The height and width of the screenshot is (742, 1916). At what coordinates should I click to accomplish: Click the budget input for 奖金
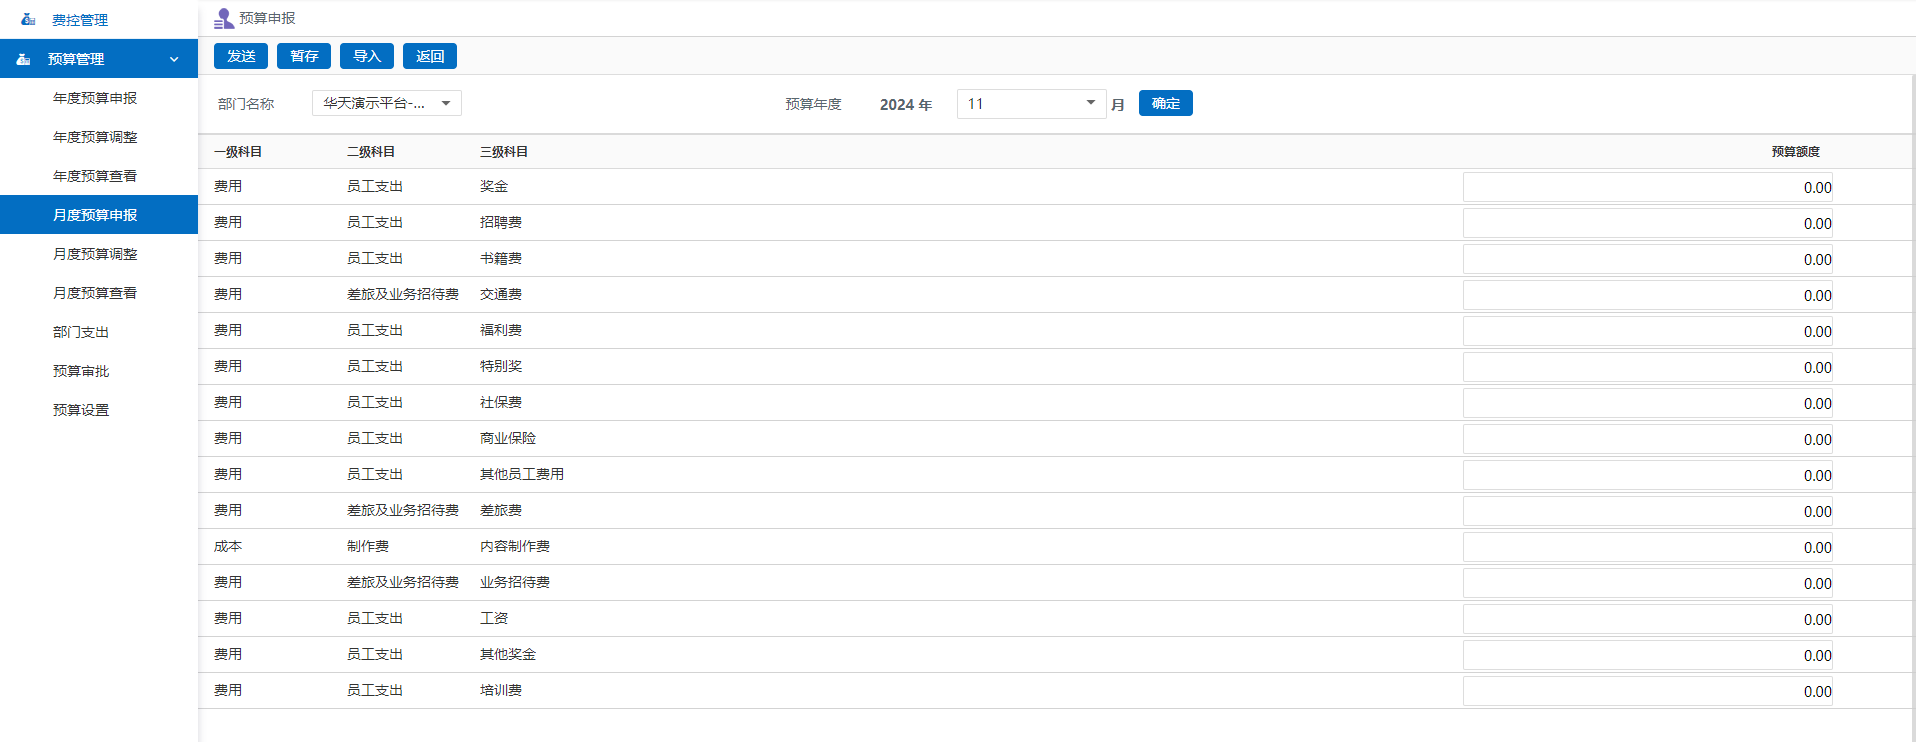click(1646, 187)
